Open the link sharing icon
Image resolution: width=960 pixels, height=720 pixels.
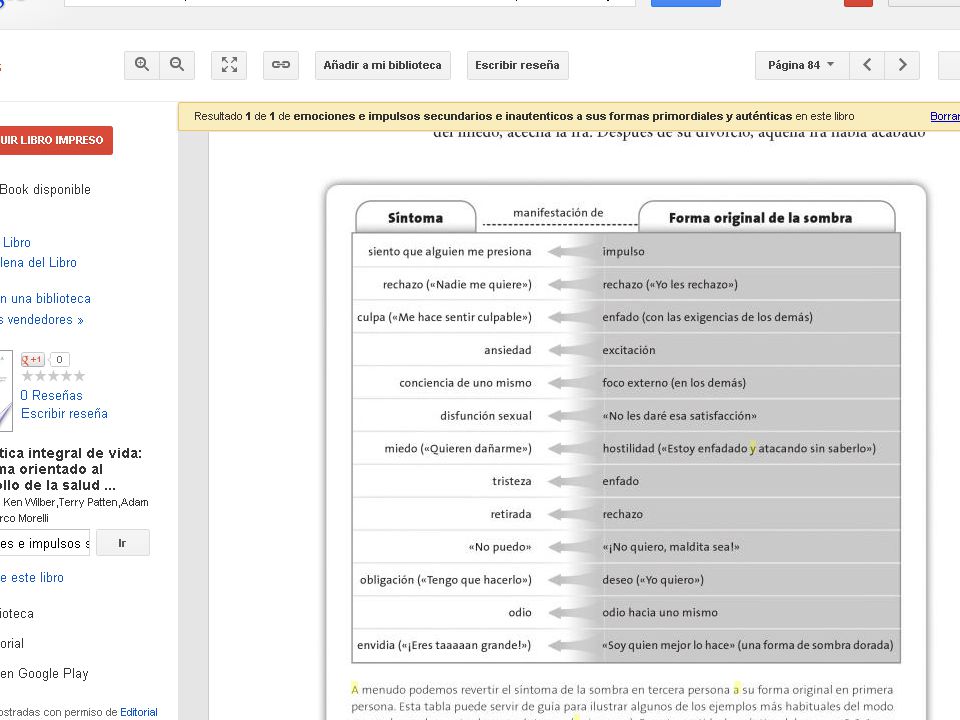coord(281,65)
